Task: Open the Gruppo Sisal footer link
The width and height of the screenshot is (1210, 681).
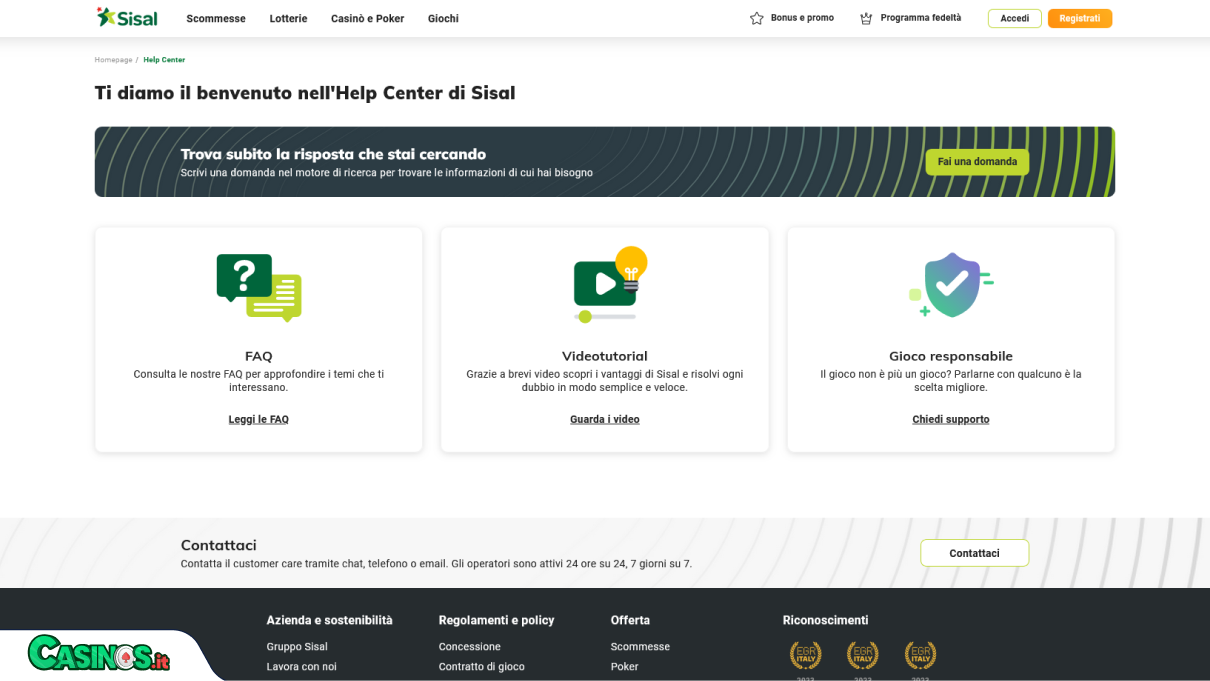Action: [x=297, y=647]
